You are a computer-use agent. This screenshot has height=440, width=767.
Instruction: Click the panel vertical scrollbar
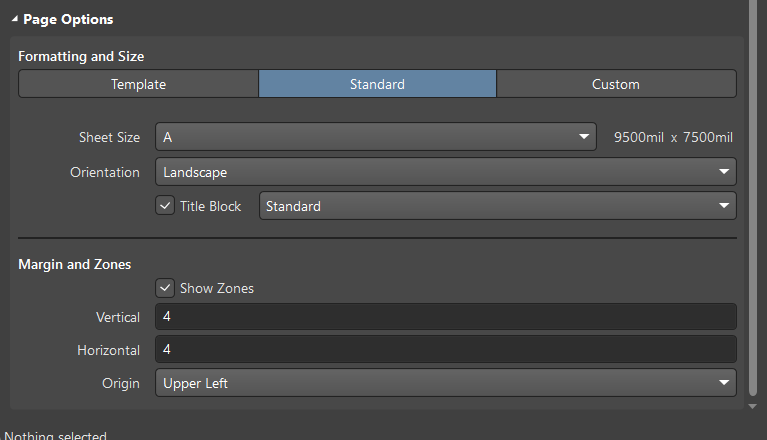pyautogui.click(x=753, y=196)
